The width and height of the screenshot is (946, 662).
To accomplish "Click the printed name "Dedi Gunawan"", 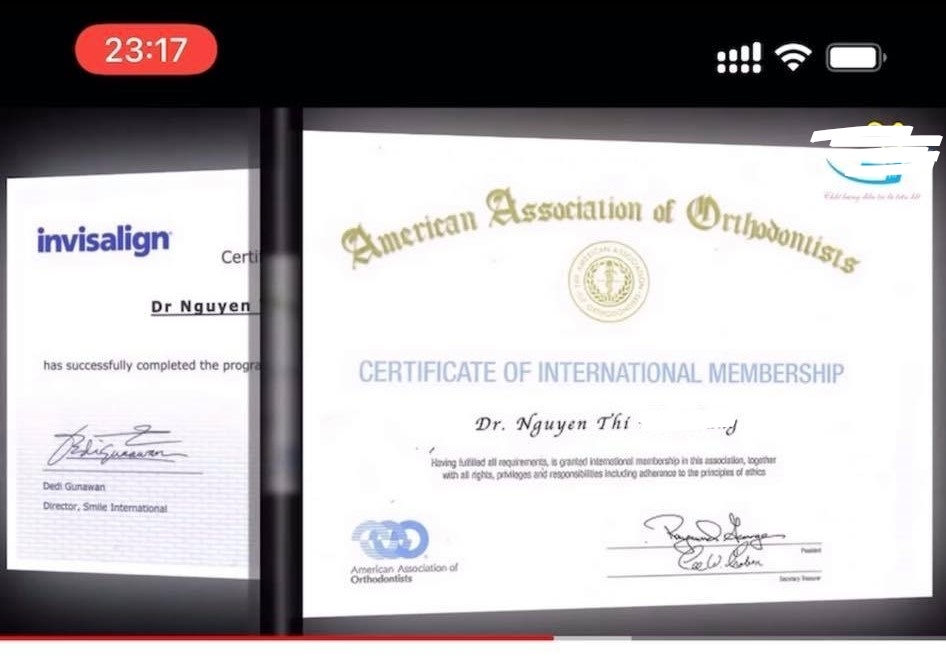I will tap(74, 486).
